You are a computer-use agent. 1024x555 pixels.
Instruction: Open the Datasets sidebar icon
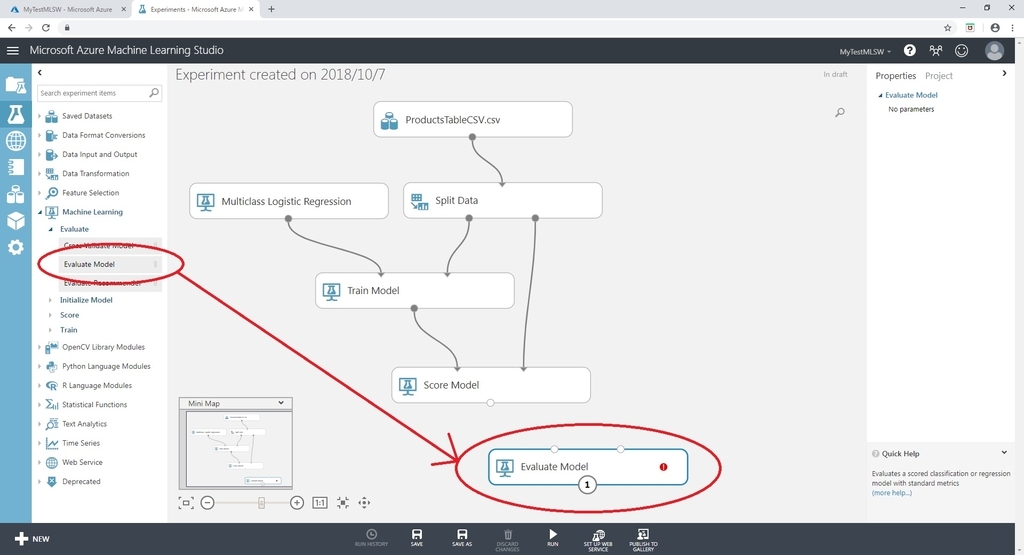pos(16,194)
